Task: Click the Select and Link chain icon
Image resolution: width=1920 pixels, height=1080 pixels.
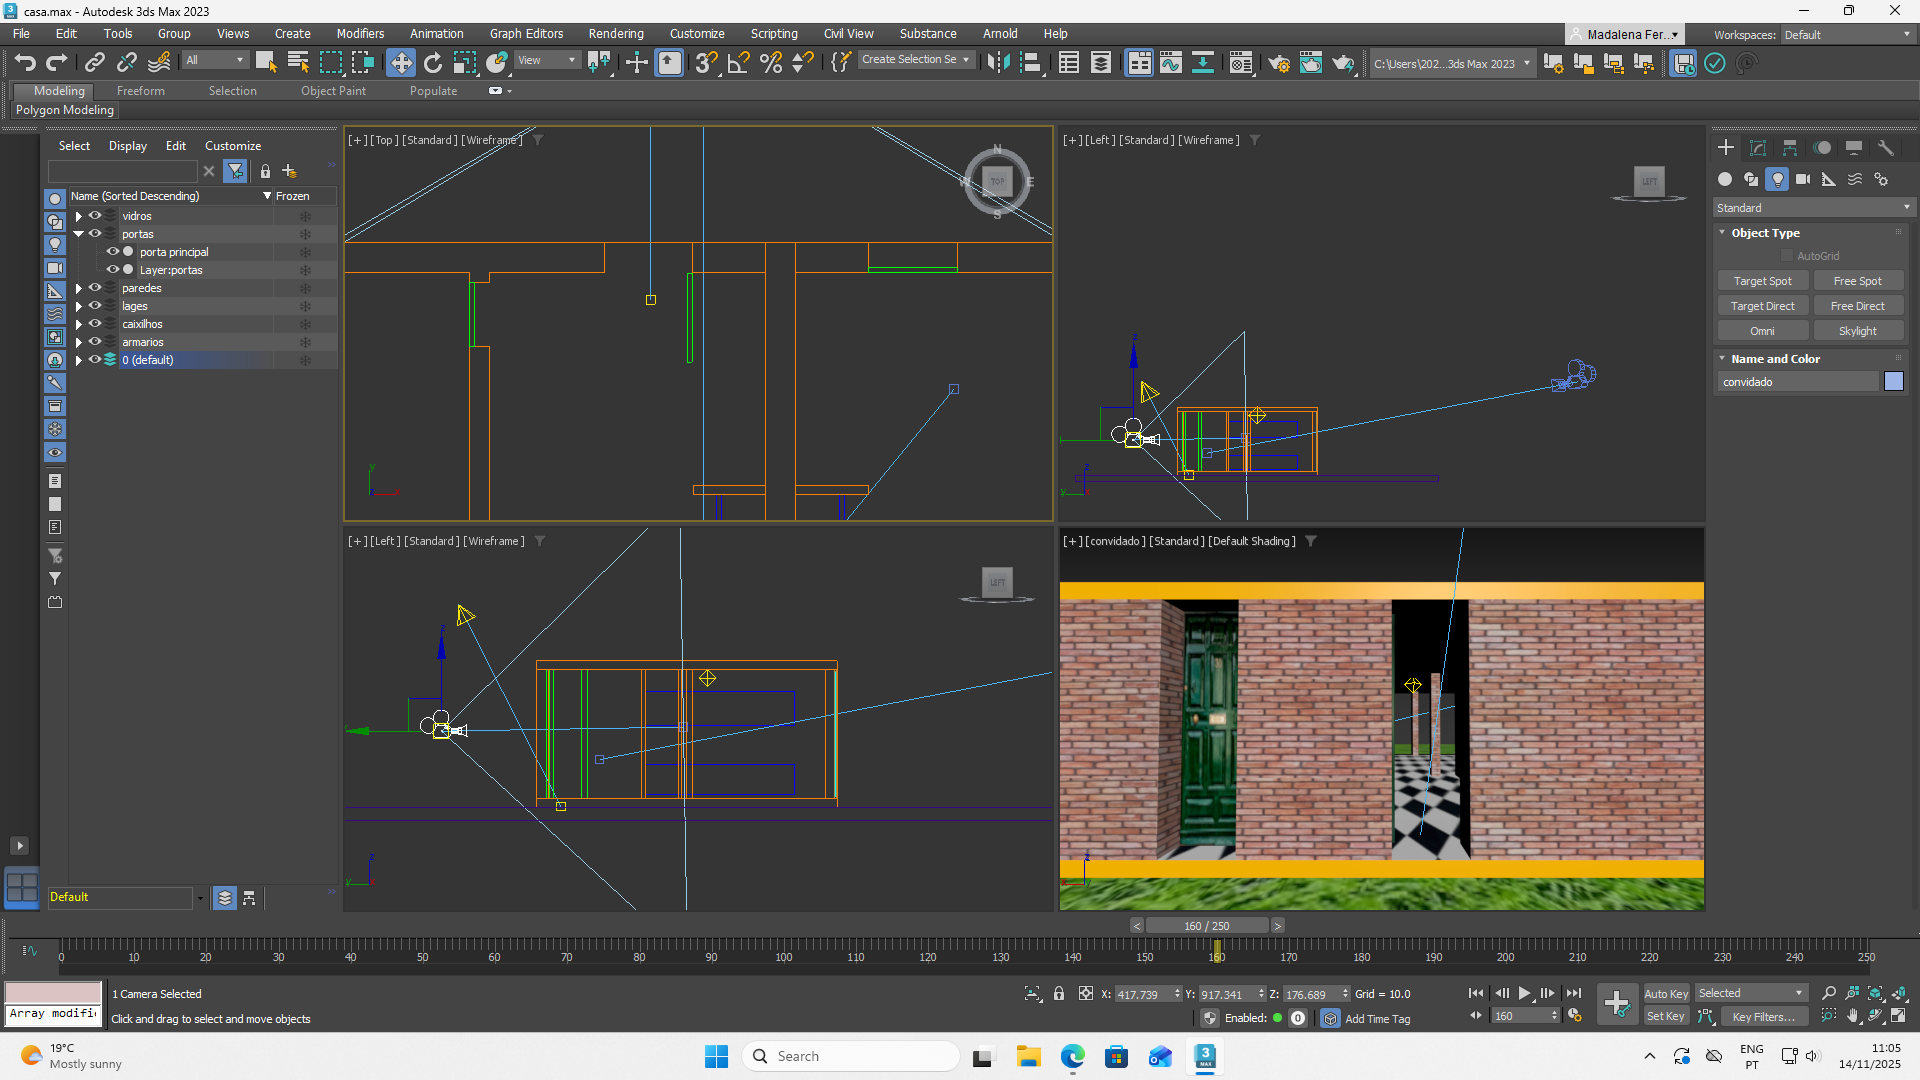Action: [94, 63]
